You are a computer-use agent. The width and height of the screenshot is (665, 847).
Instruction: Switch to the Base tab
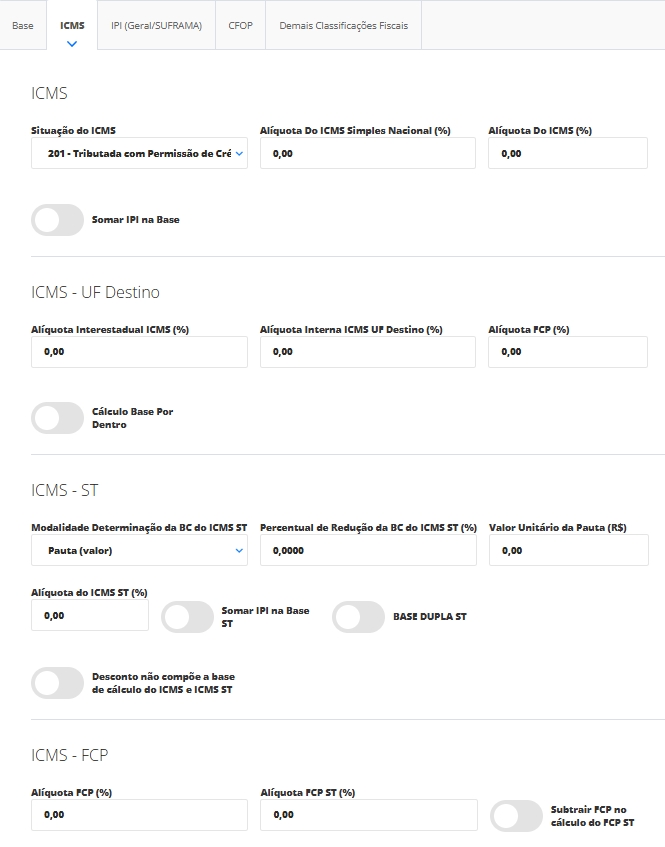(22, 25)
